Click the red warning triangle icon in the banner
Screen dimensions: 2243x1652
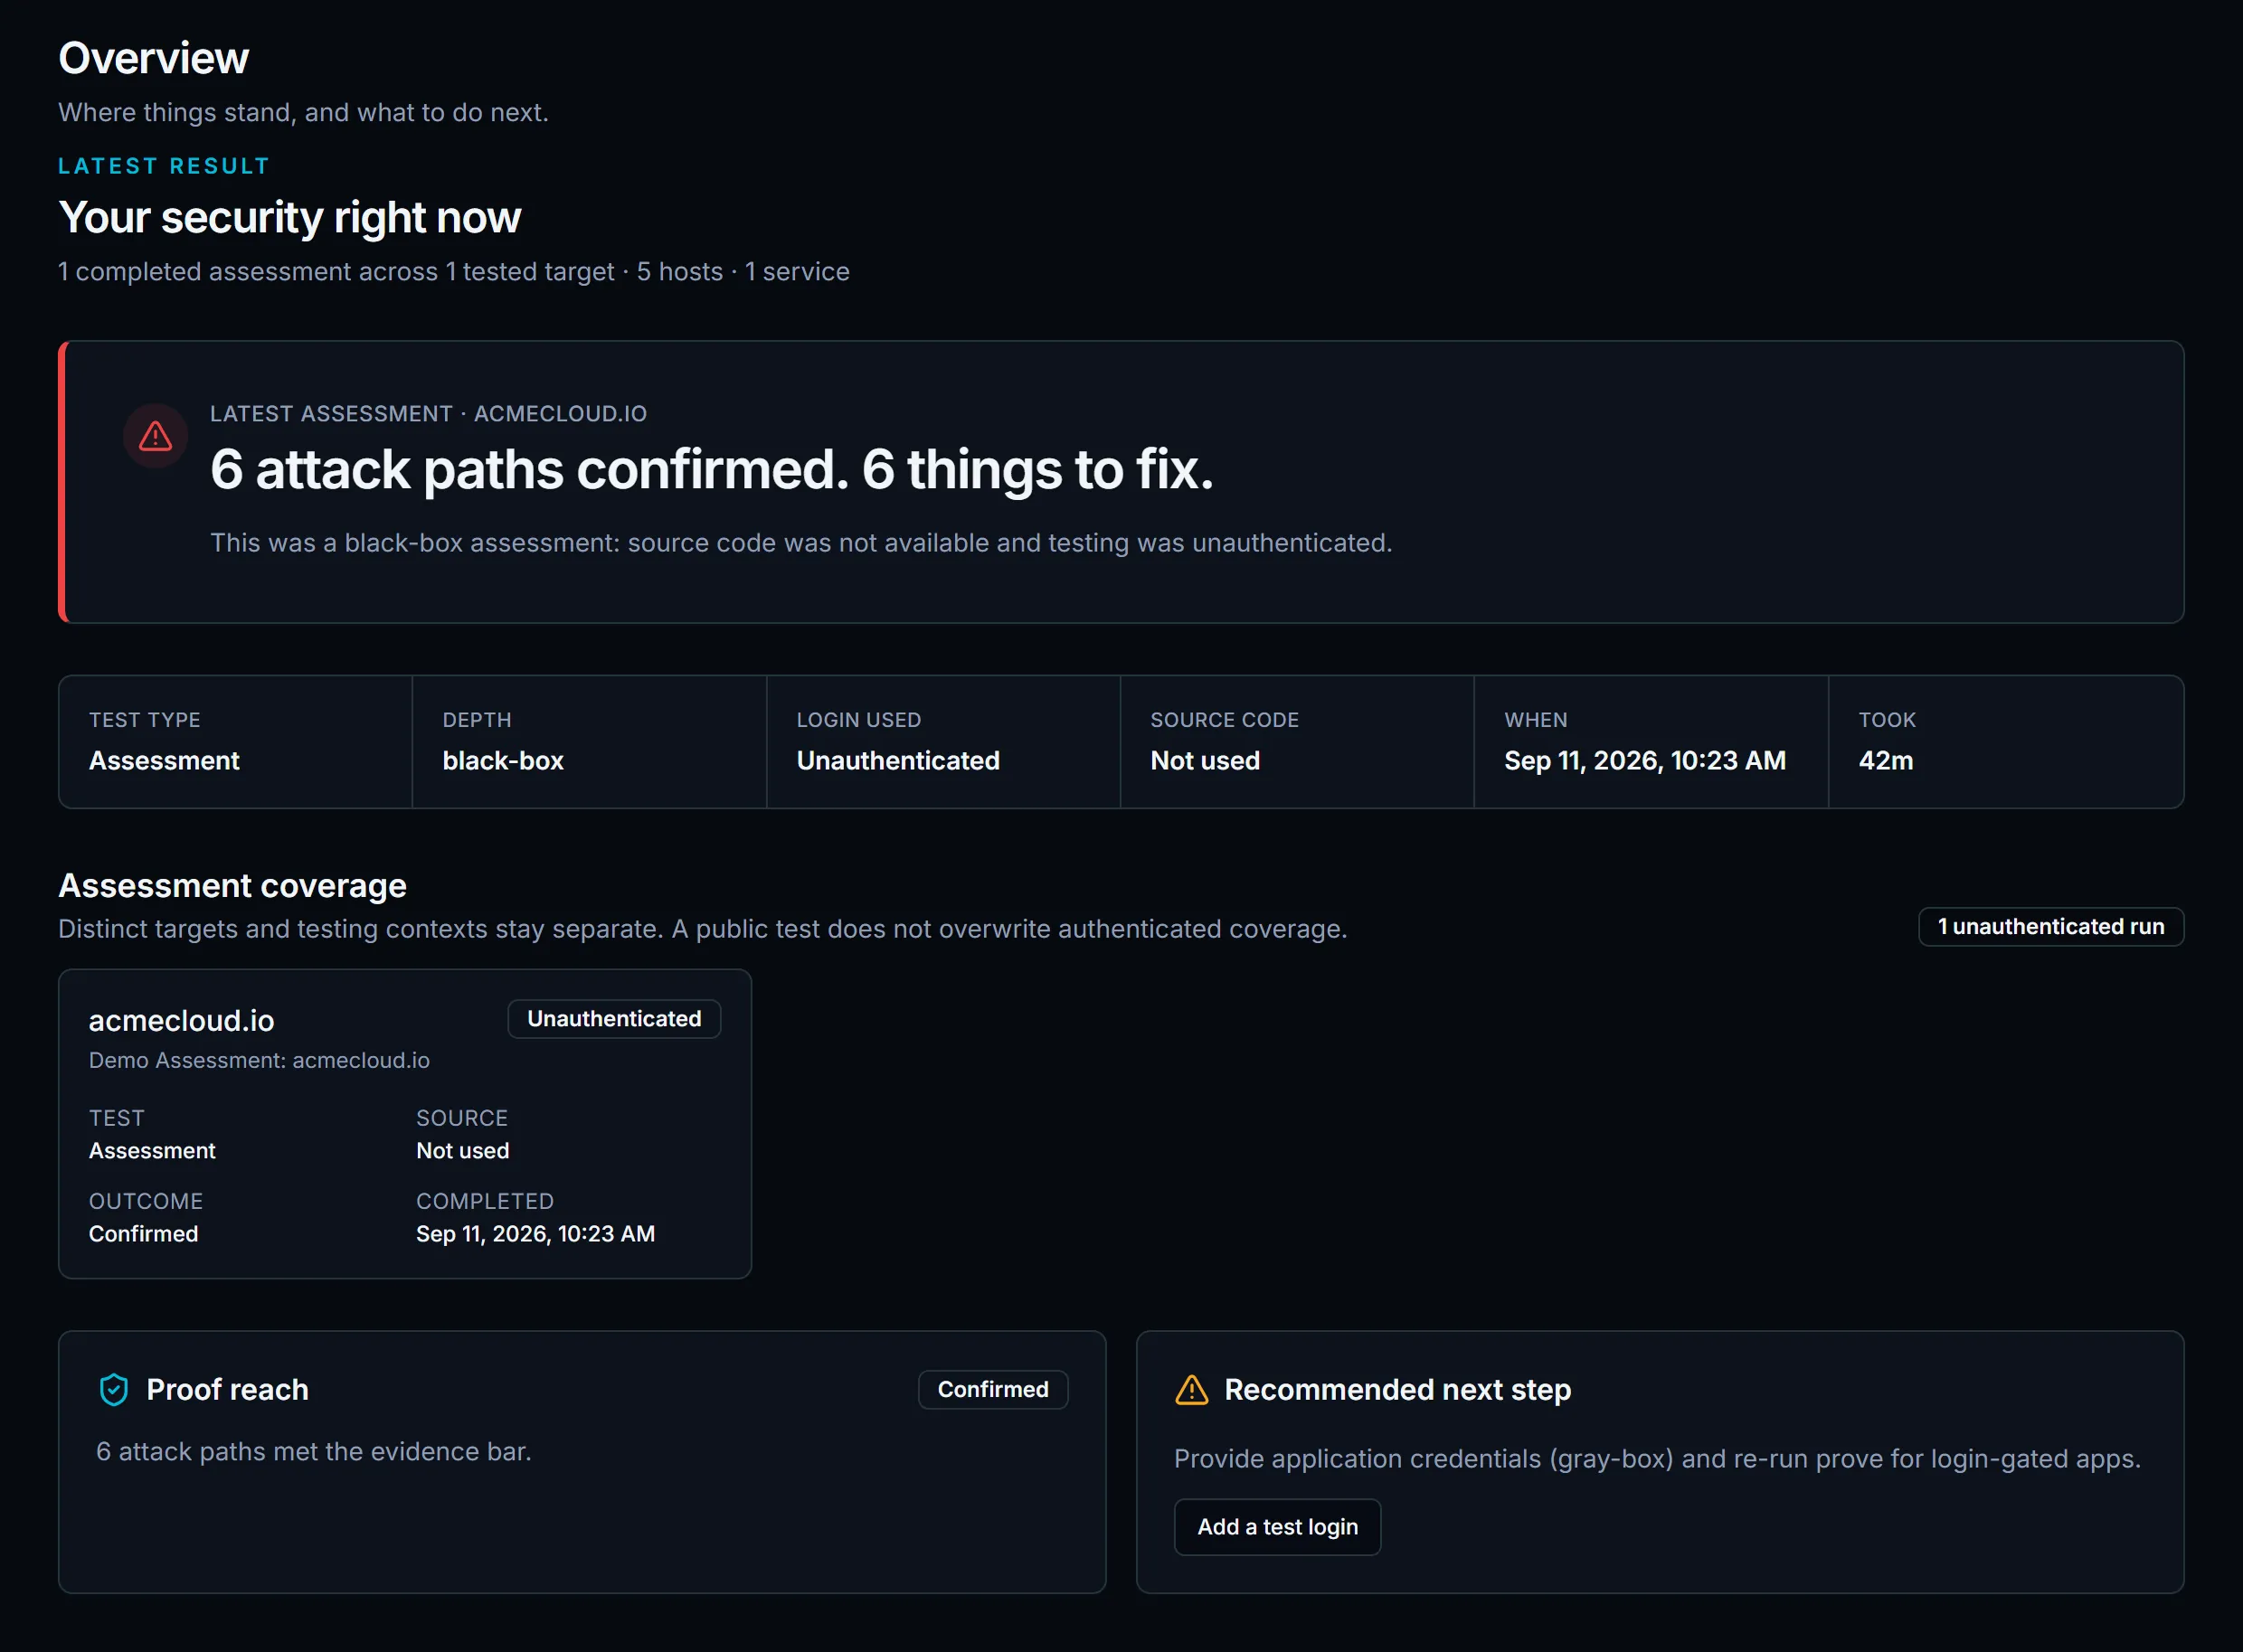pyautogui.click(x=155, y=436)
